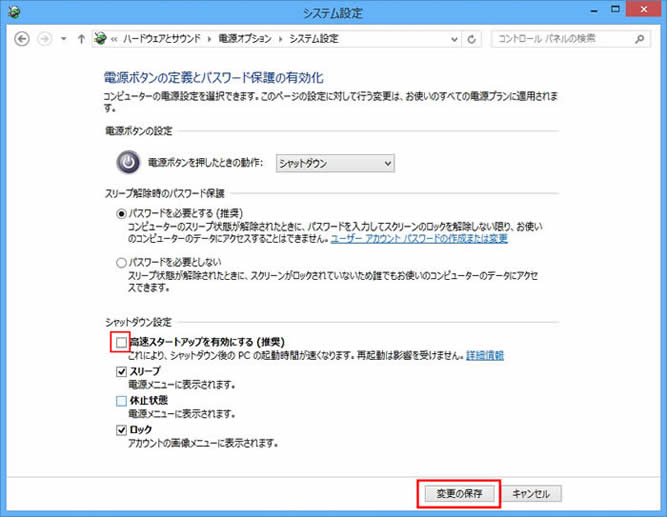Go forward with the forward arrow
The height and width of the screenshot is (517, 667).
pyautogui.click(x=44, y=39)
